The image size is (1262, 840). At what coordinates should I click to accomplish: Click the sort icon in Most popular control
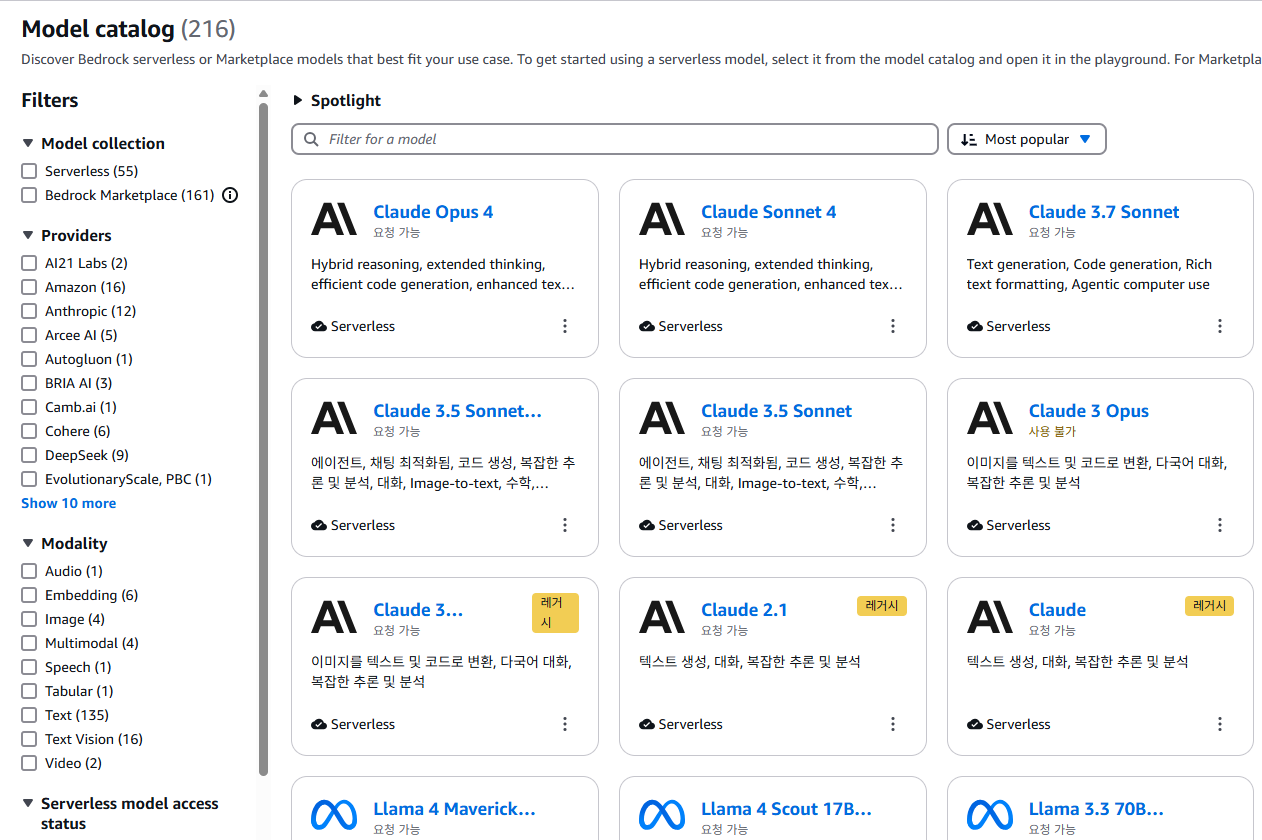pos(968,139)
